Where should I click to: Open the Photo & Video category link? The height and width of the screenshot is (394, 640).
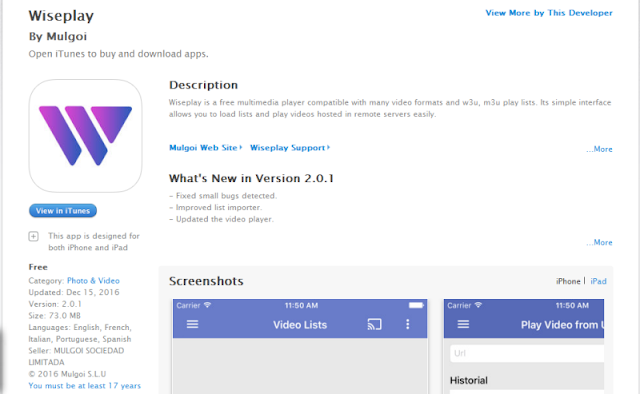coord(93,281)
